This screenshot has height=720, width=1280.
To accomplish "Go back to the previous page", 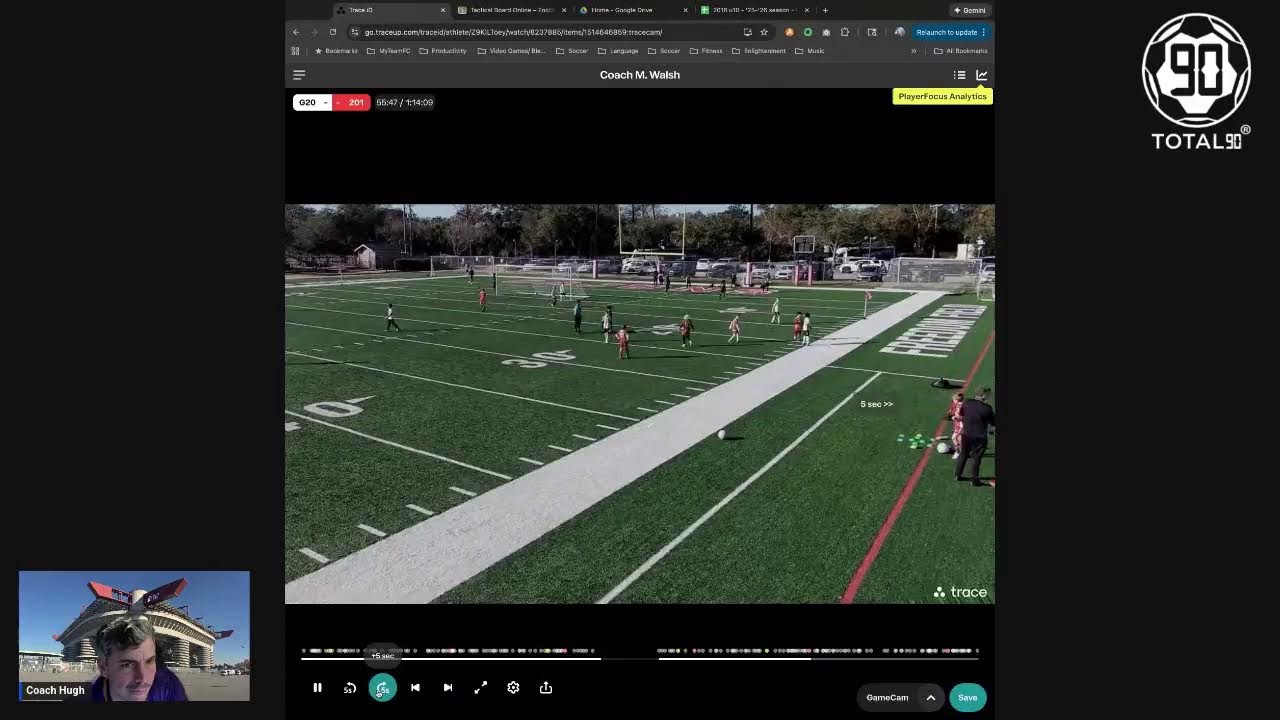I will 296,32.
